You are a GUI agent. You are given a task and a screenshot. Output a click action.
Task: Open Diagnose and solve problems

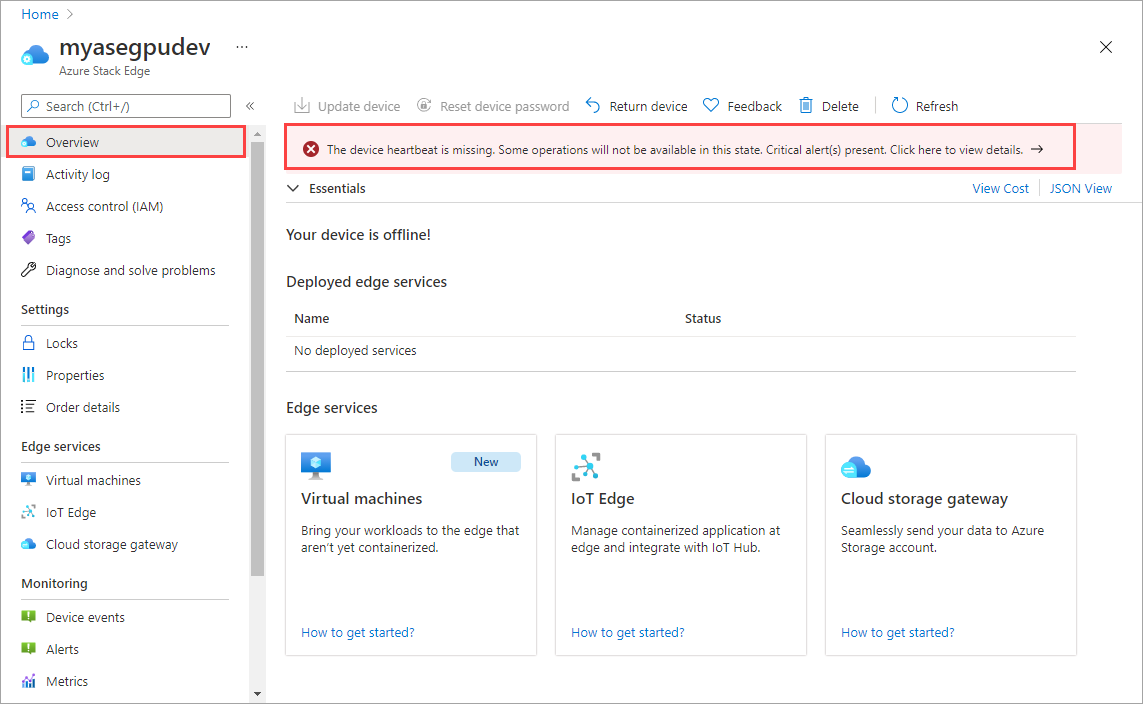click(130, 270)
